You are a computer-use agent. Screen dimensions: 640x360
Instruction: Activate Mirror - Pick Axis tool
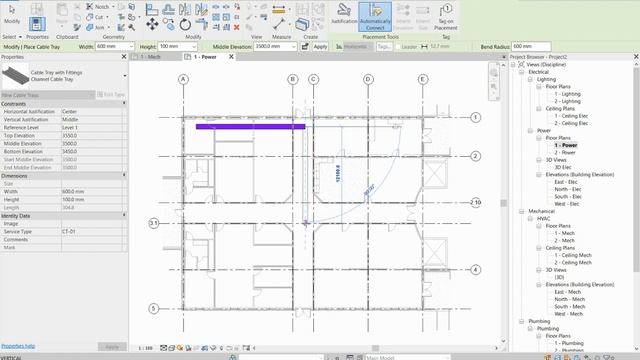[184, 10]
